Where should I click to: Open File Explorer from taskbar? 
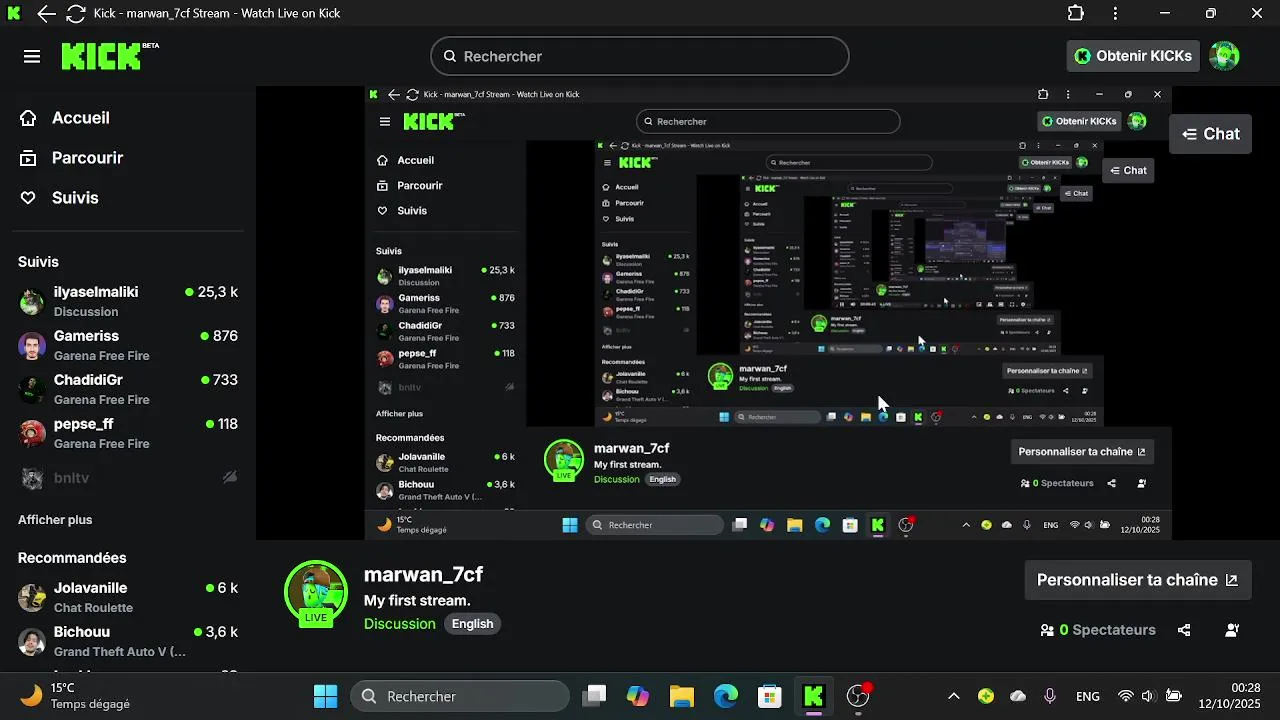point(681,696)
